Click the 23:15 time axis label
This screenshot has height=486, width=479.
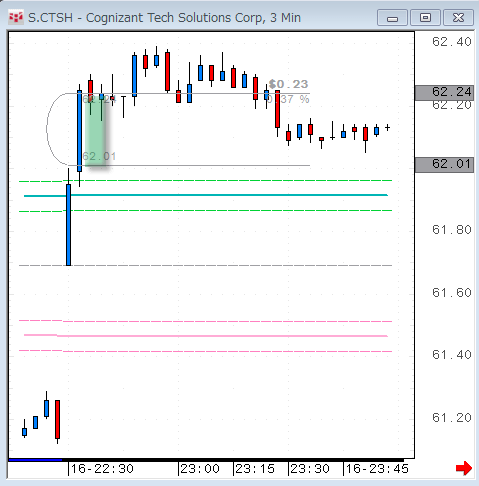[x=255, y=469]
